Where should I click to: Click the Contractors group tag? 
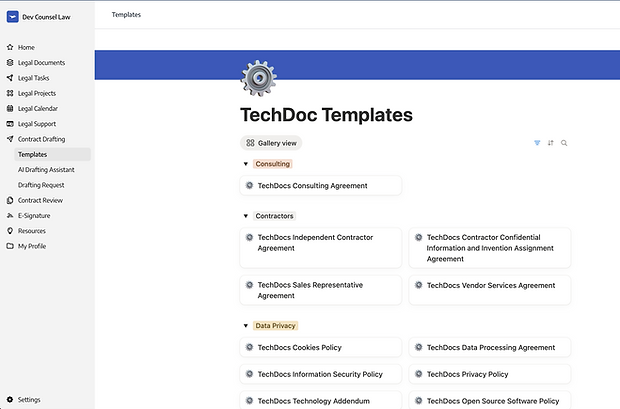click(x=274, y=216)
